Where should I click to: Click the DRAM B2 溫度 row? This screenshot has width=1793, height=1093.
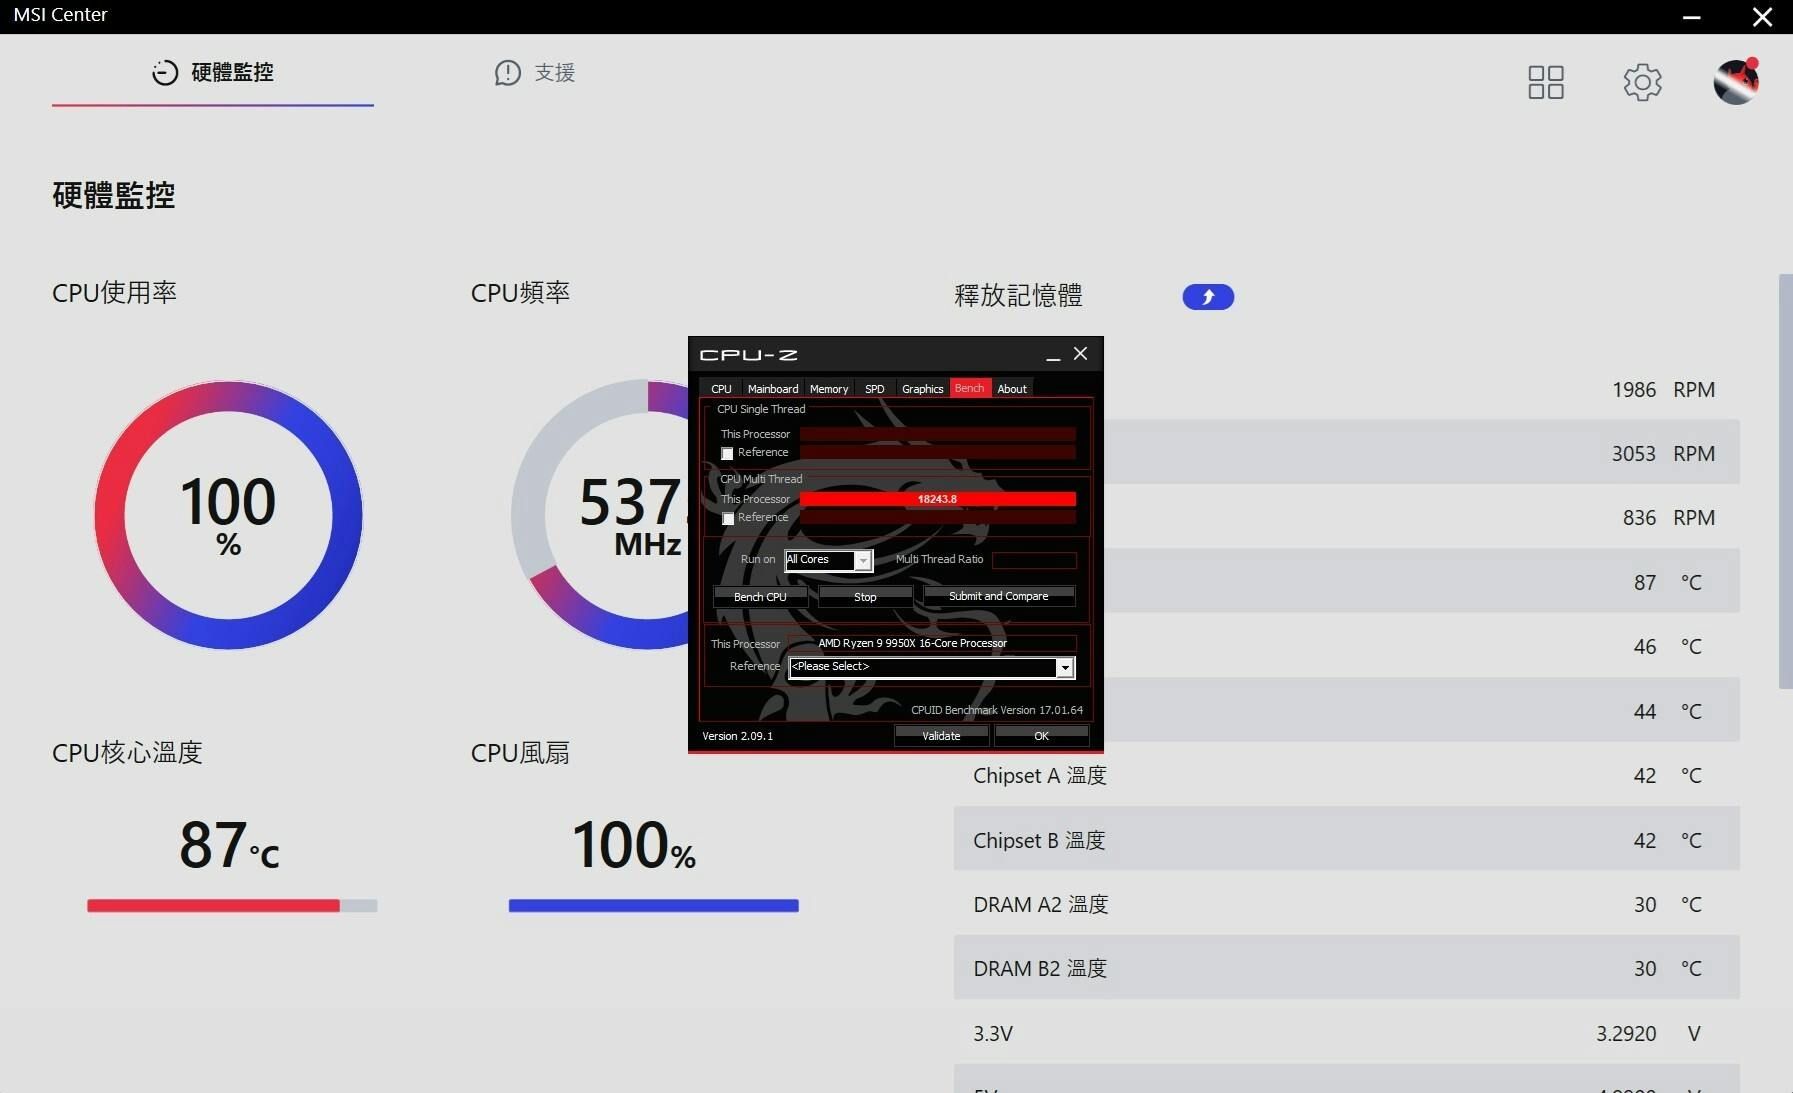point(1346,968)
